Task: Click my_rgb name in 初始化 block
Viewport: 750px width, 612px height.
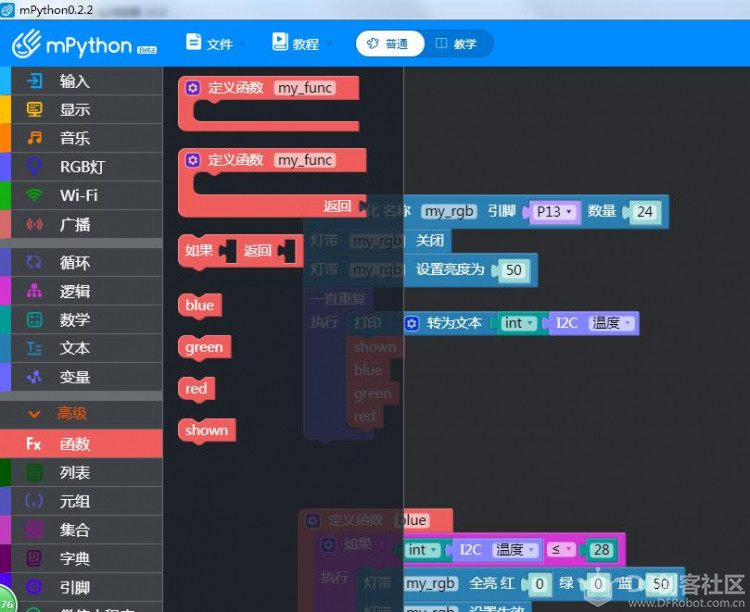Action: coord(449,211)
